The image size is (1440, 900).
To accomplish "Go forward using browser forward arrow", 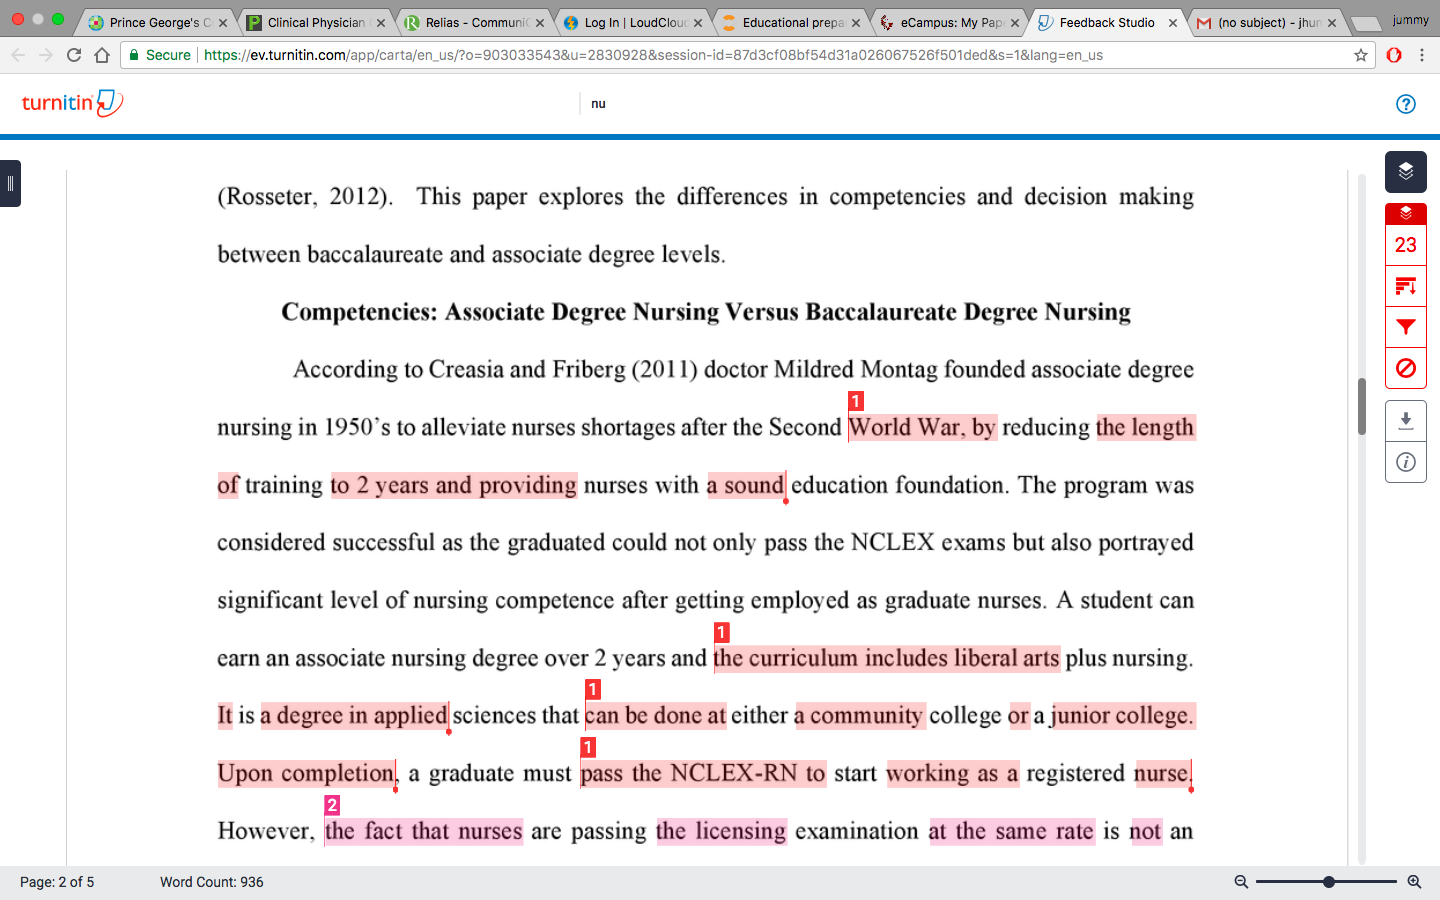I will click(46, 55).
